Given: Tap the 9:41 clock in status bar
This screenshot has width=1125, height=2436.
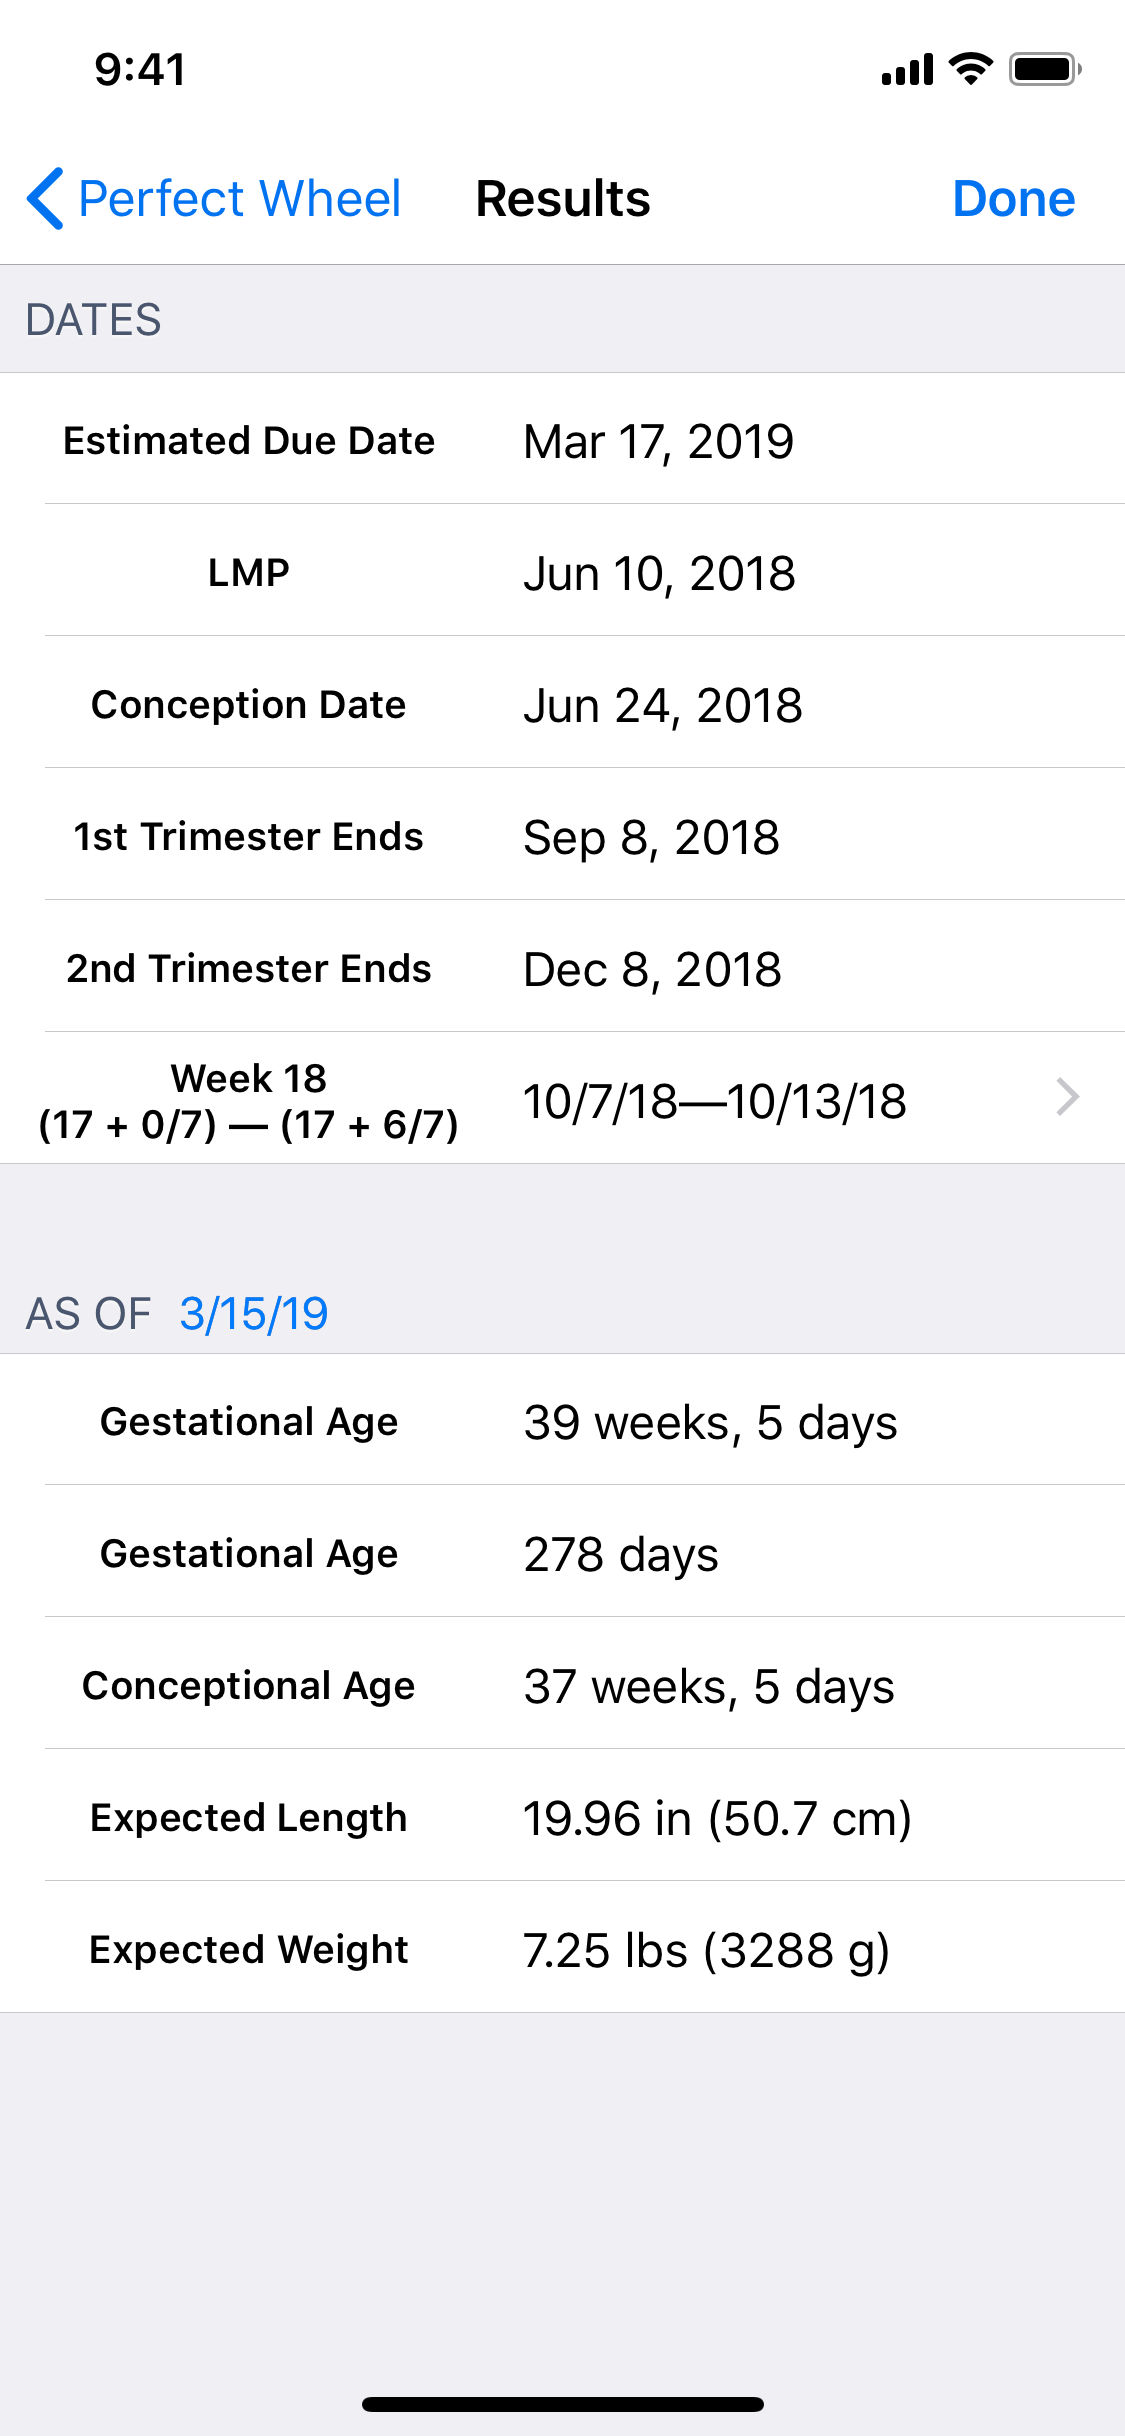Looking at the screenshot, I should click(140, 70).
